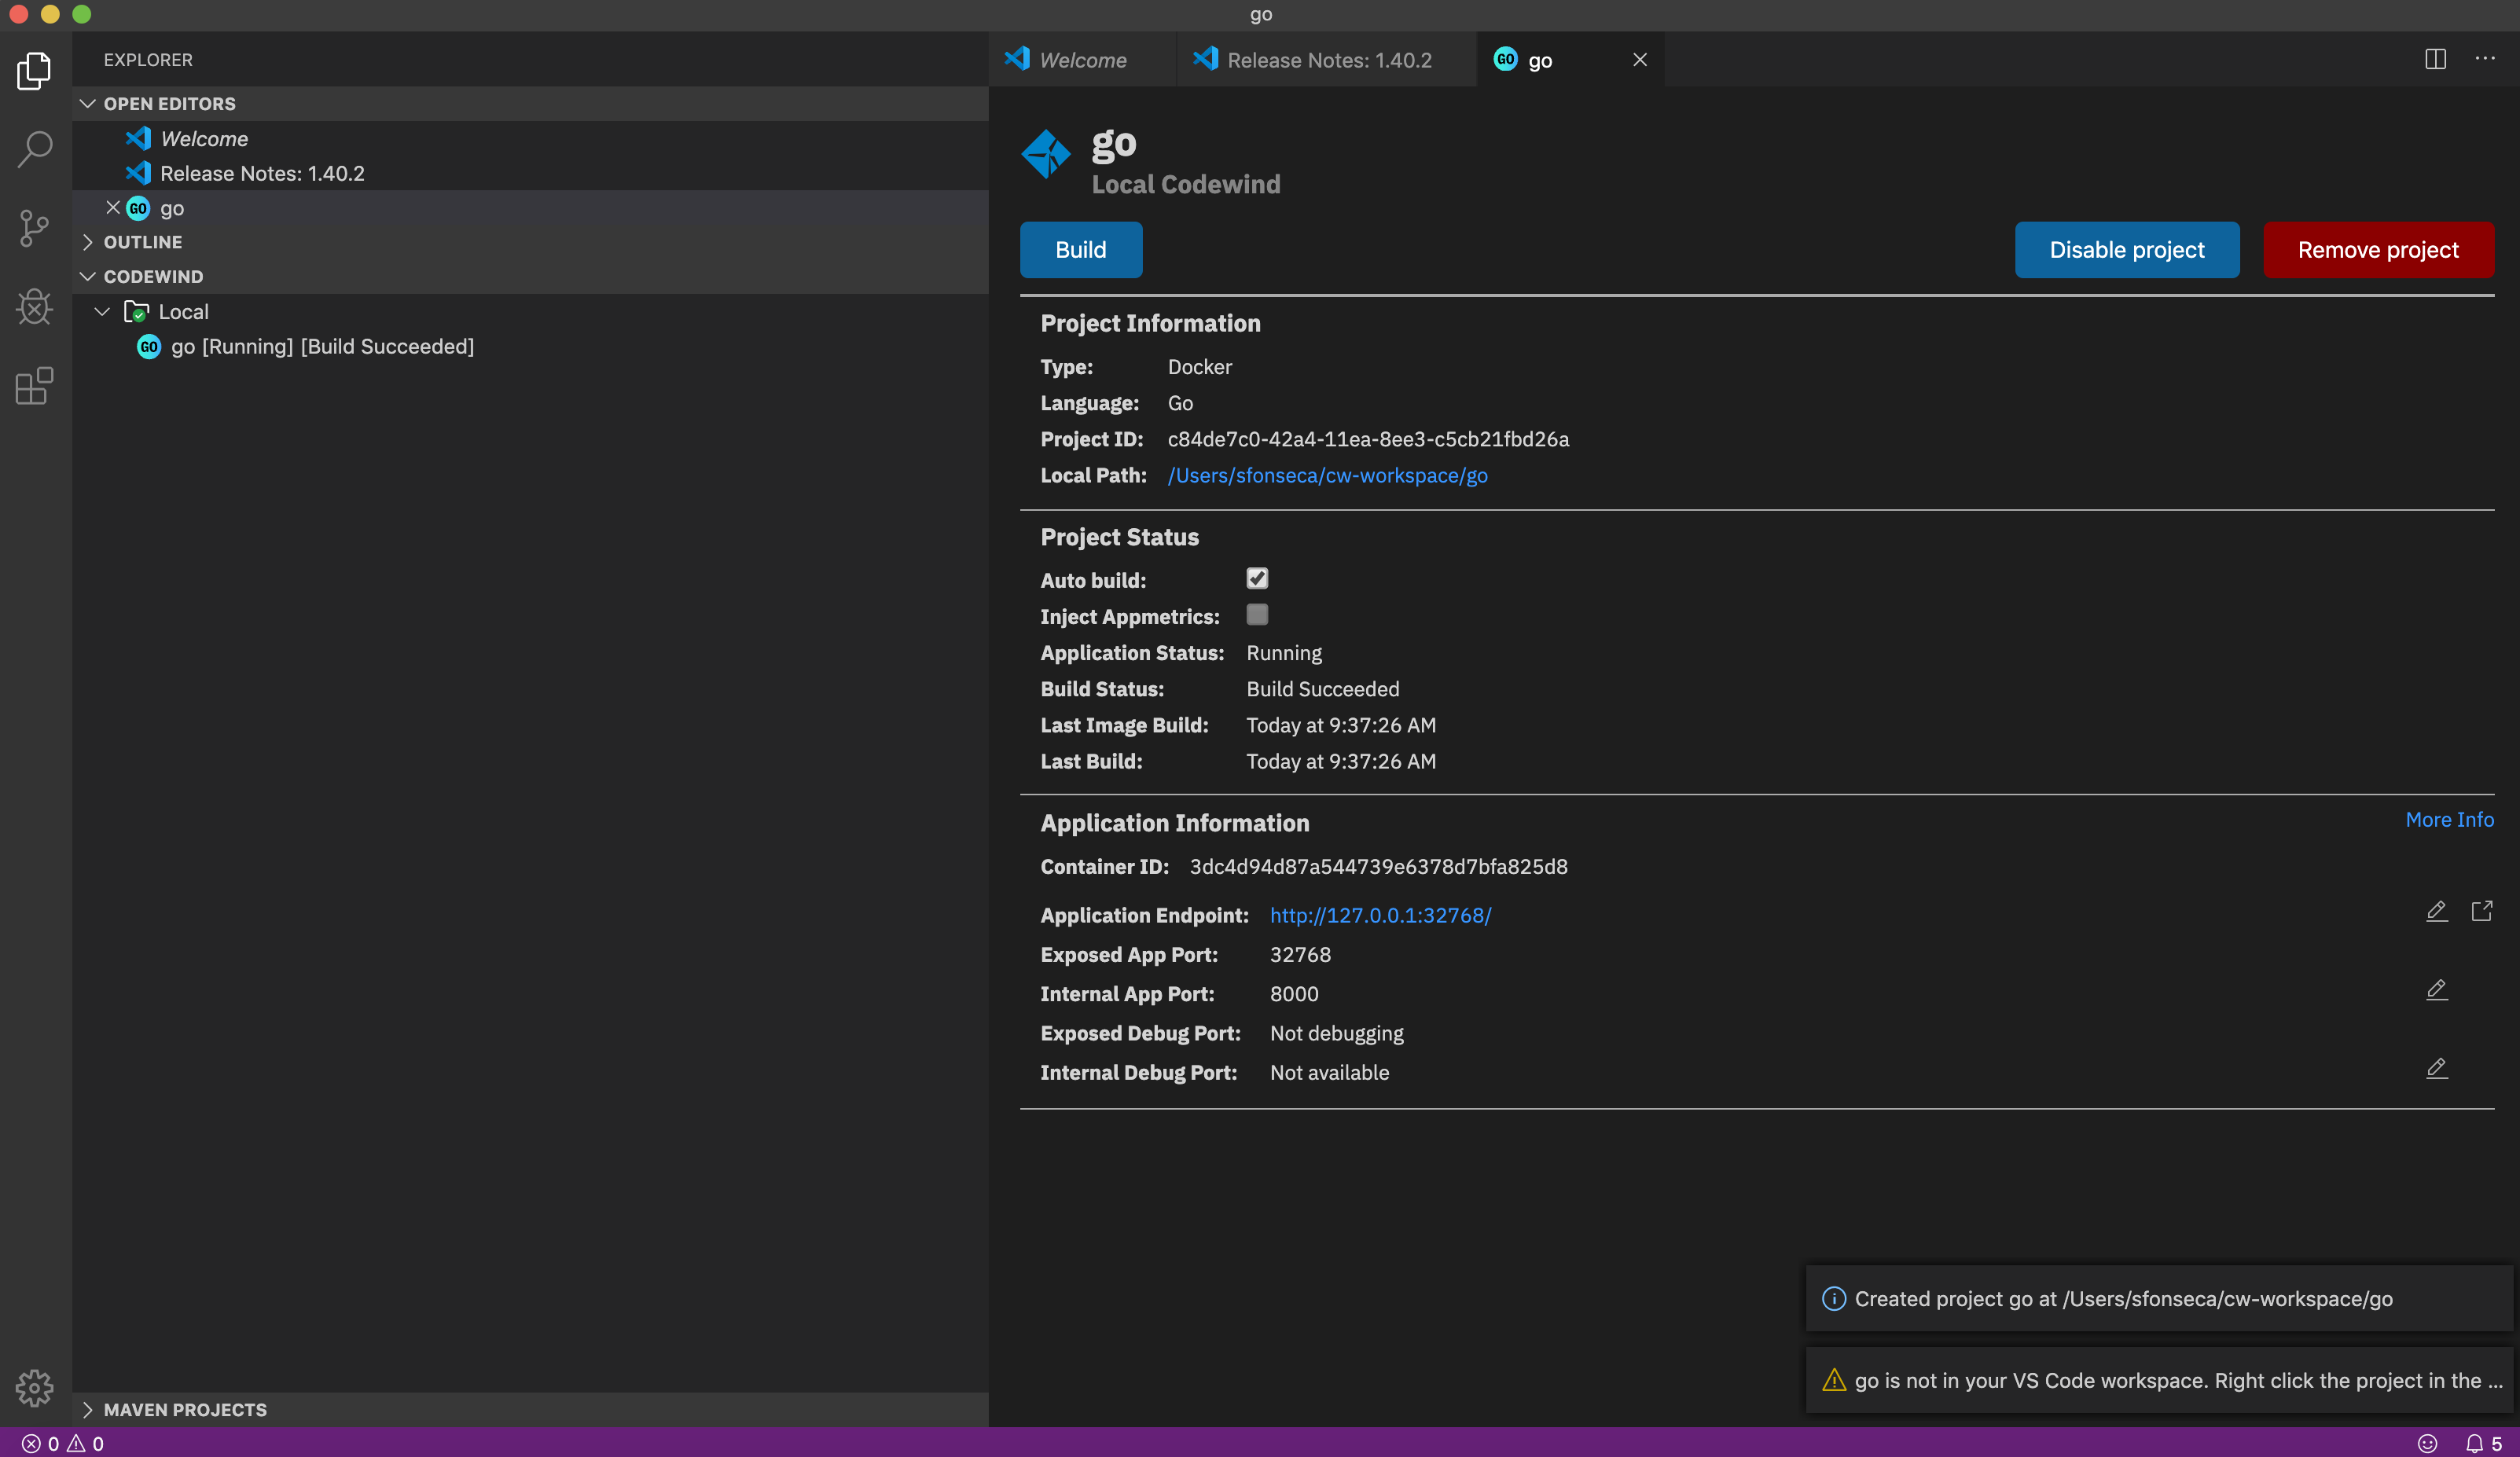Click the Build button
The image size is (2520, 1457).
click(x=1080, y=250)
